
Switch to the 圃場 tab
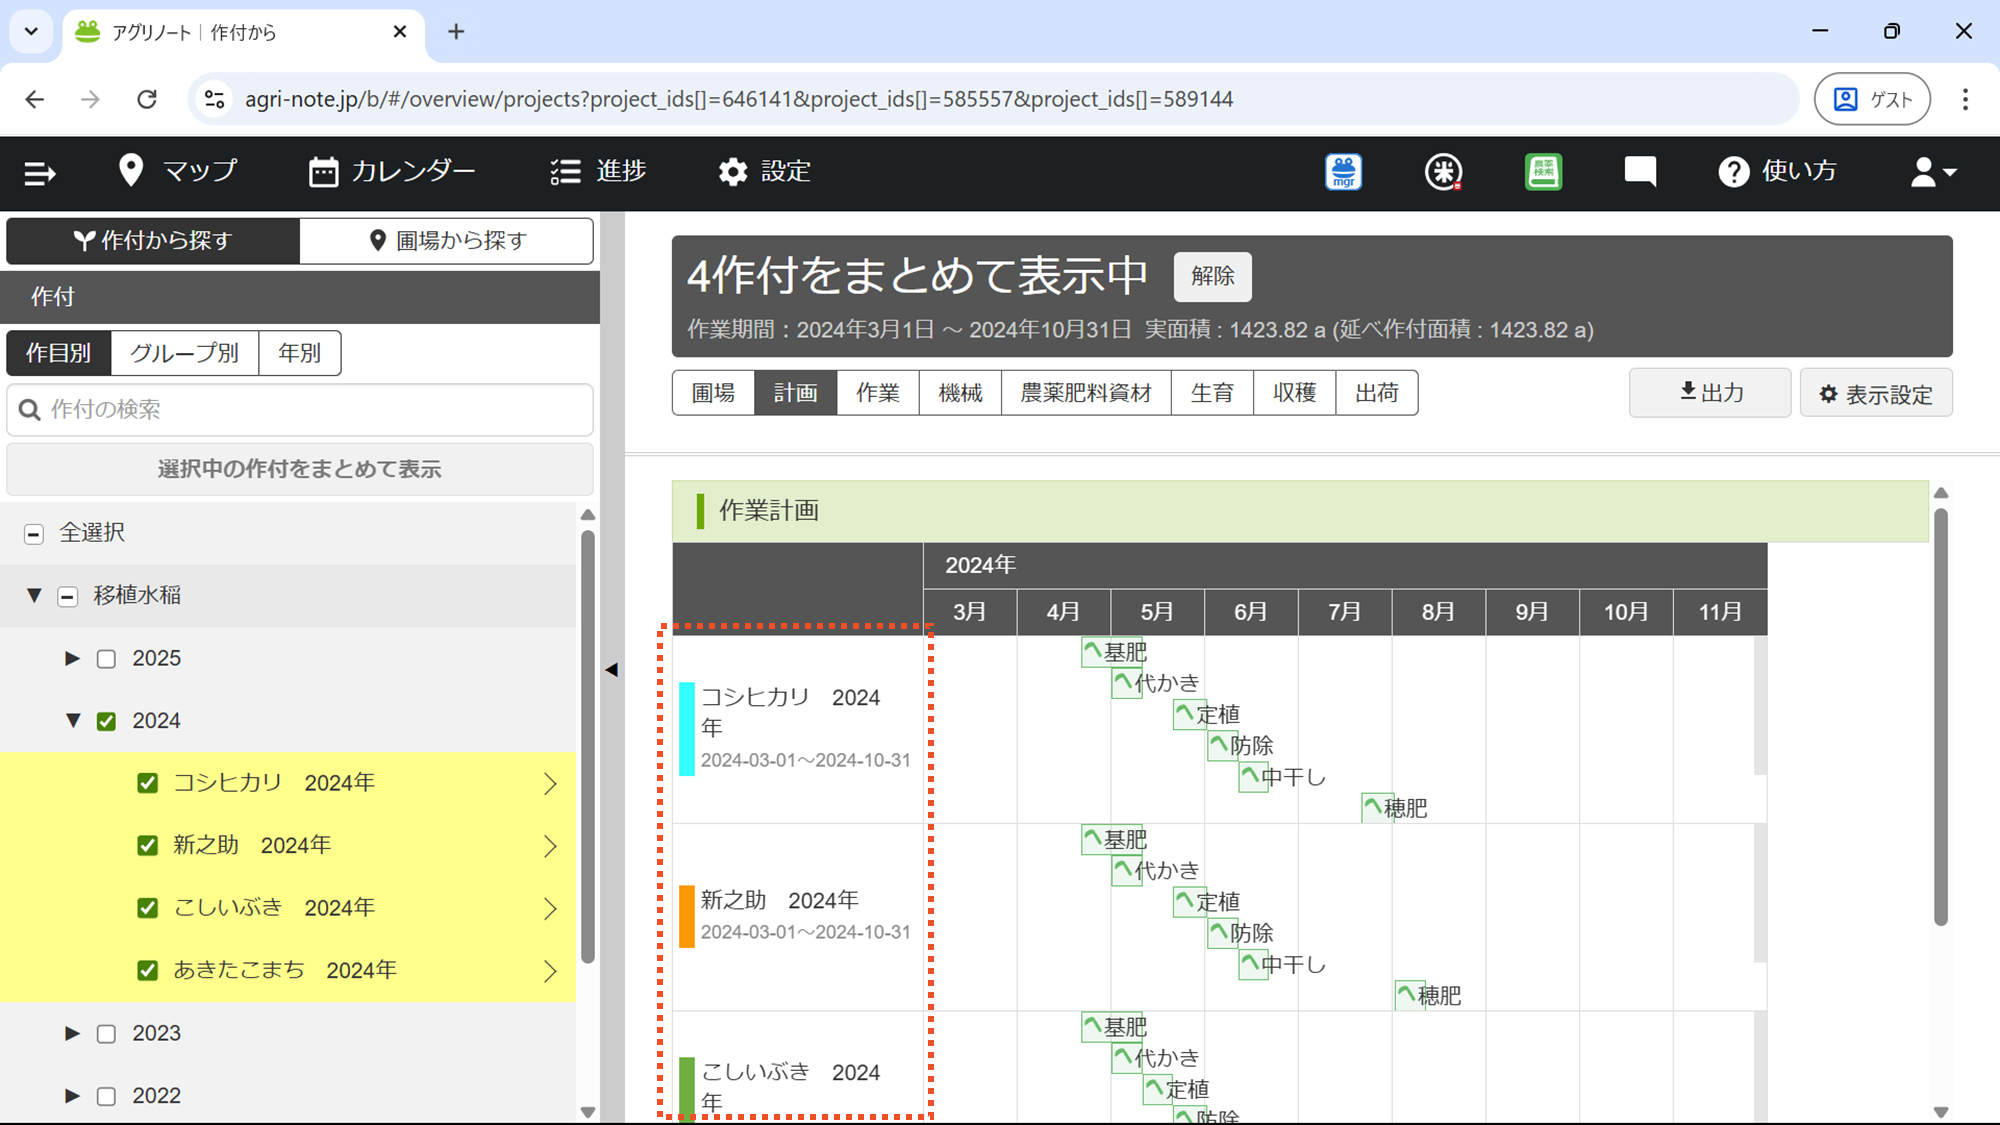point(714,393)
